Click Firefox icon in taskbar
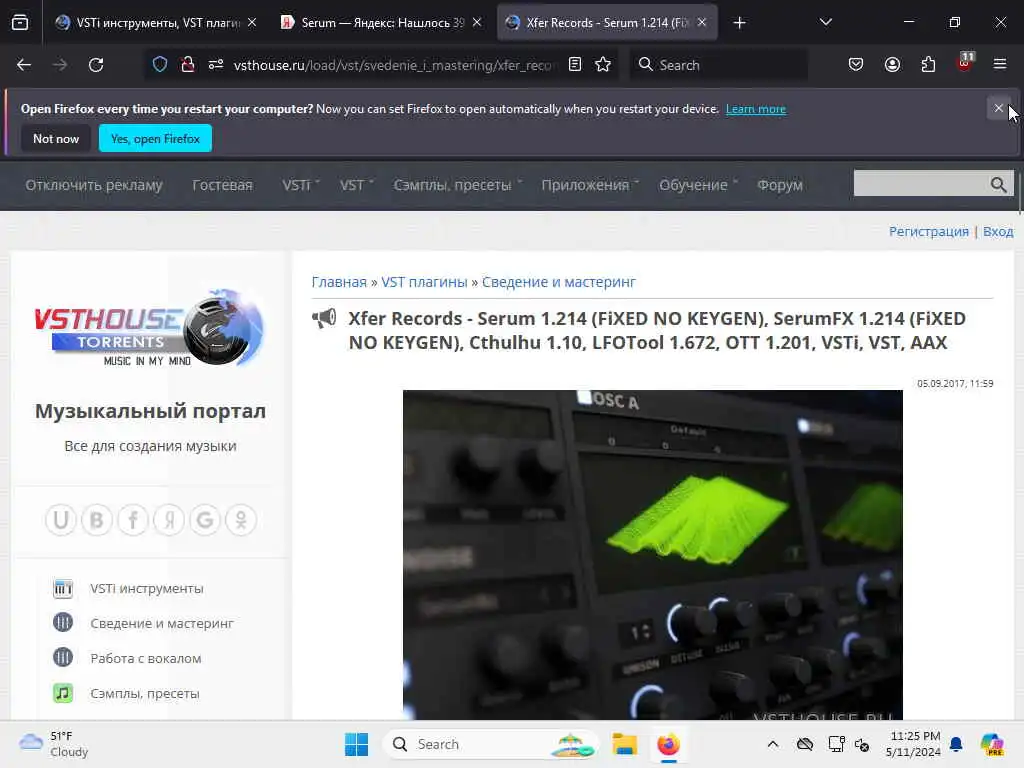 point(668,744)
